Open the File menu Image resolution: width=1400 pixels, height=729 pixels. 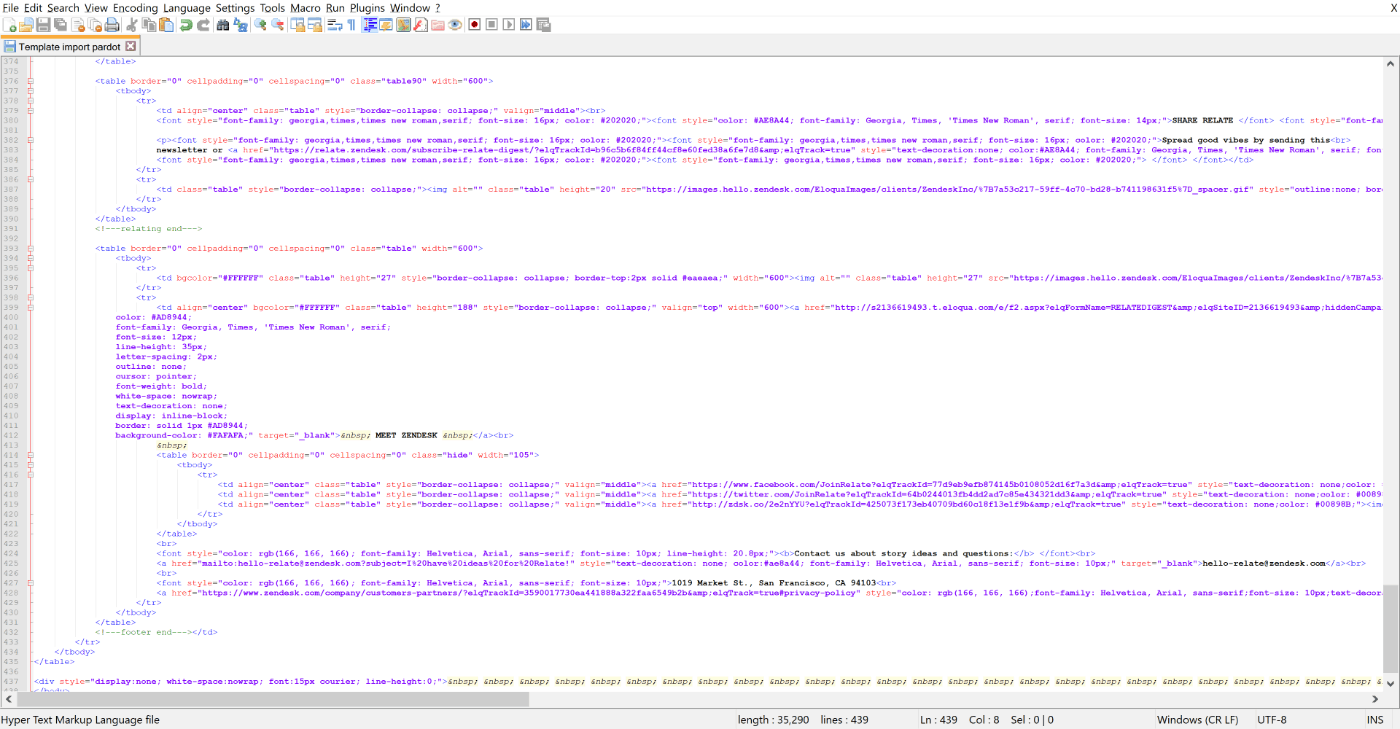[11, 7]
